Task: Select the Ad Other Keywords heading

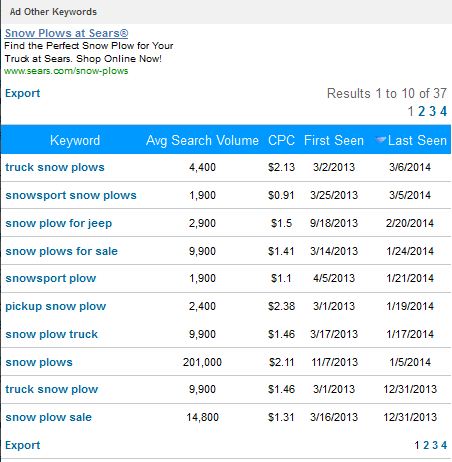Action: click(53, 12)
